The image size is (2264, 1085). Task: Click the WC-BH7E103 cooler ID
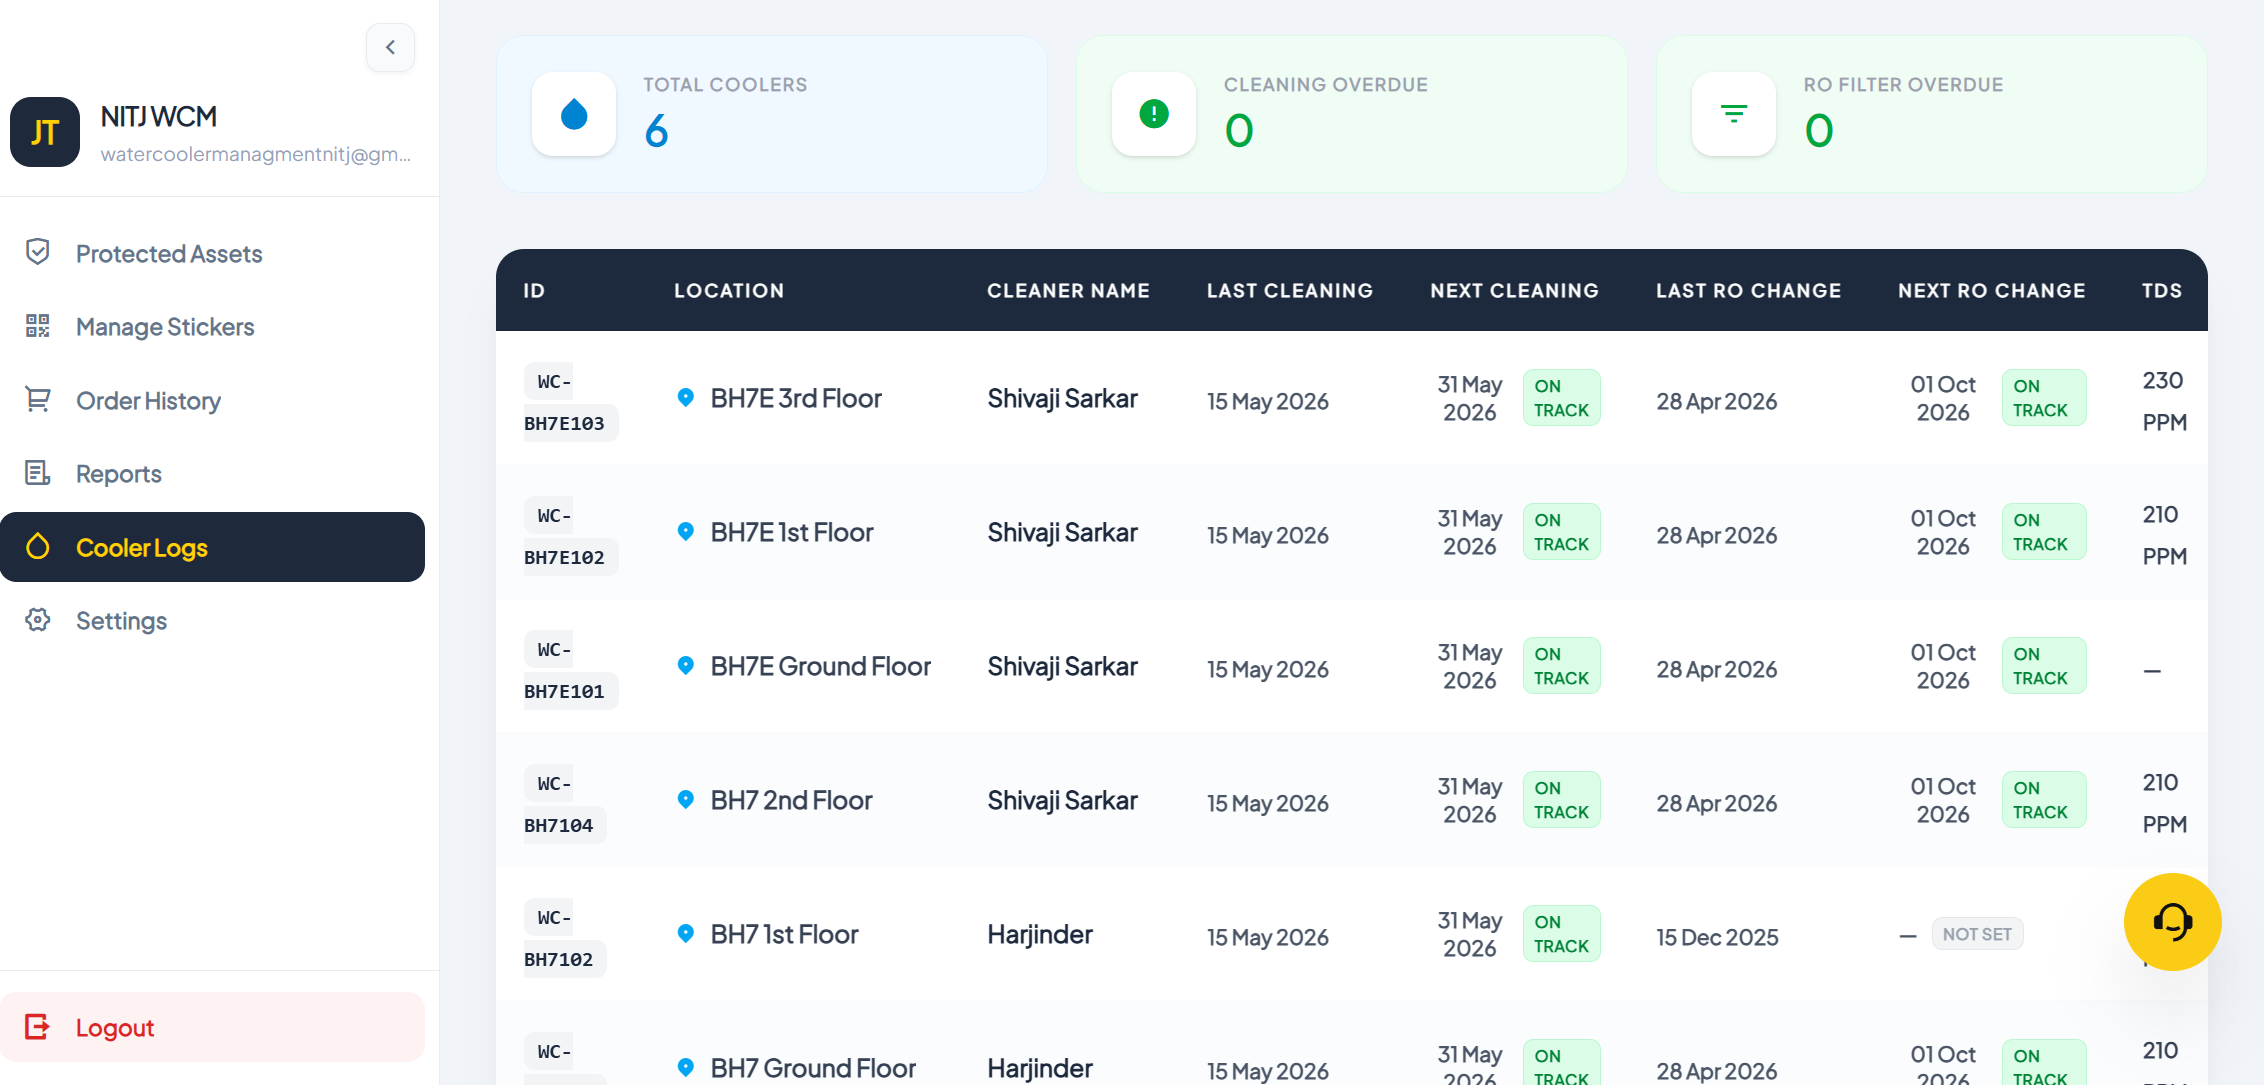(x=571, y=402)
